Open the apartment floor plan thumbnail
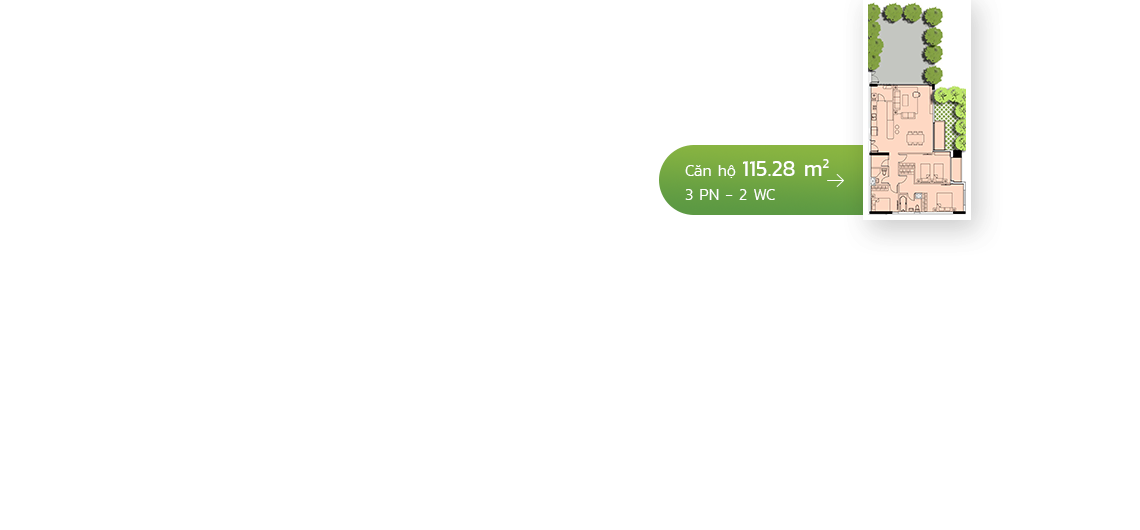 pos(917,109)
